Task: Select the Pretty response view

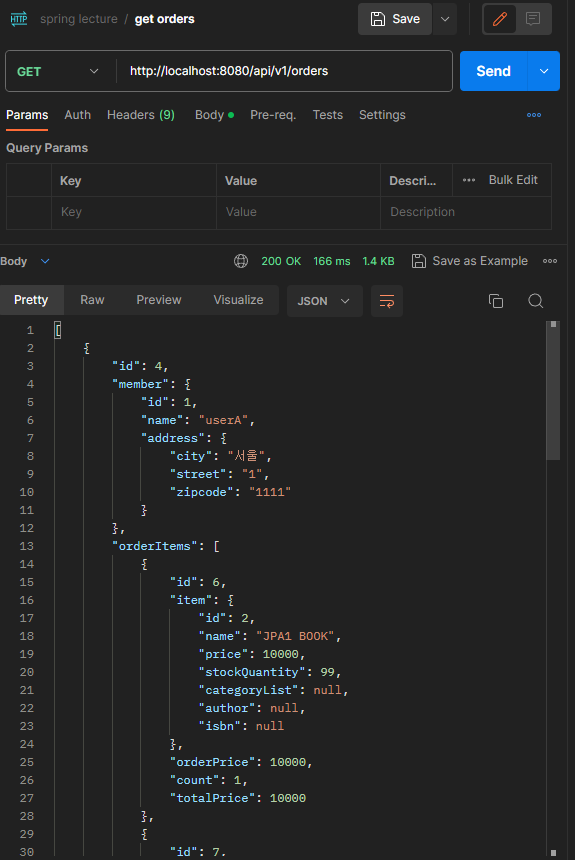Action: click(31, 300)
